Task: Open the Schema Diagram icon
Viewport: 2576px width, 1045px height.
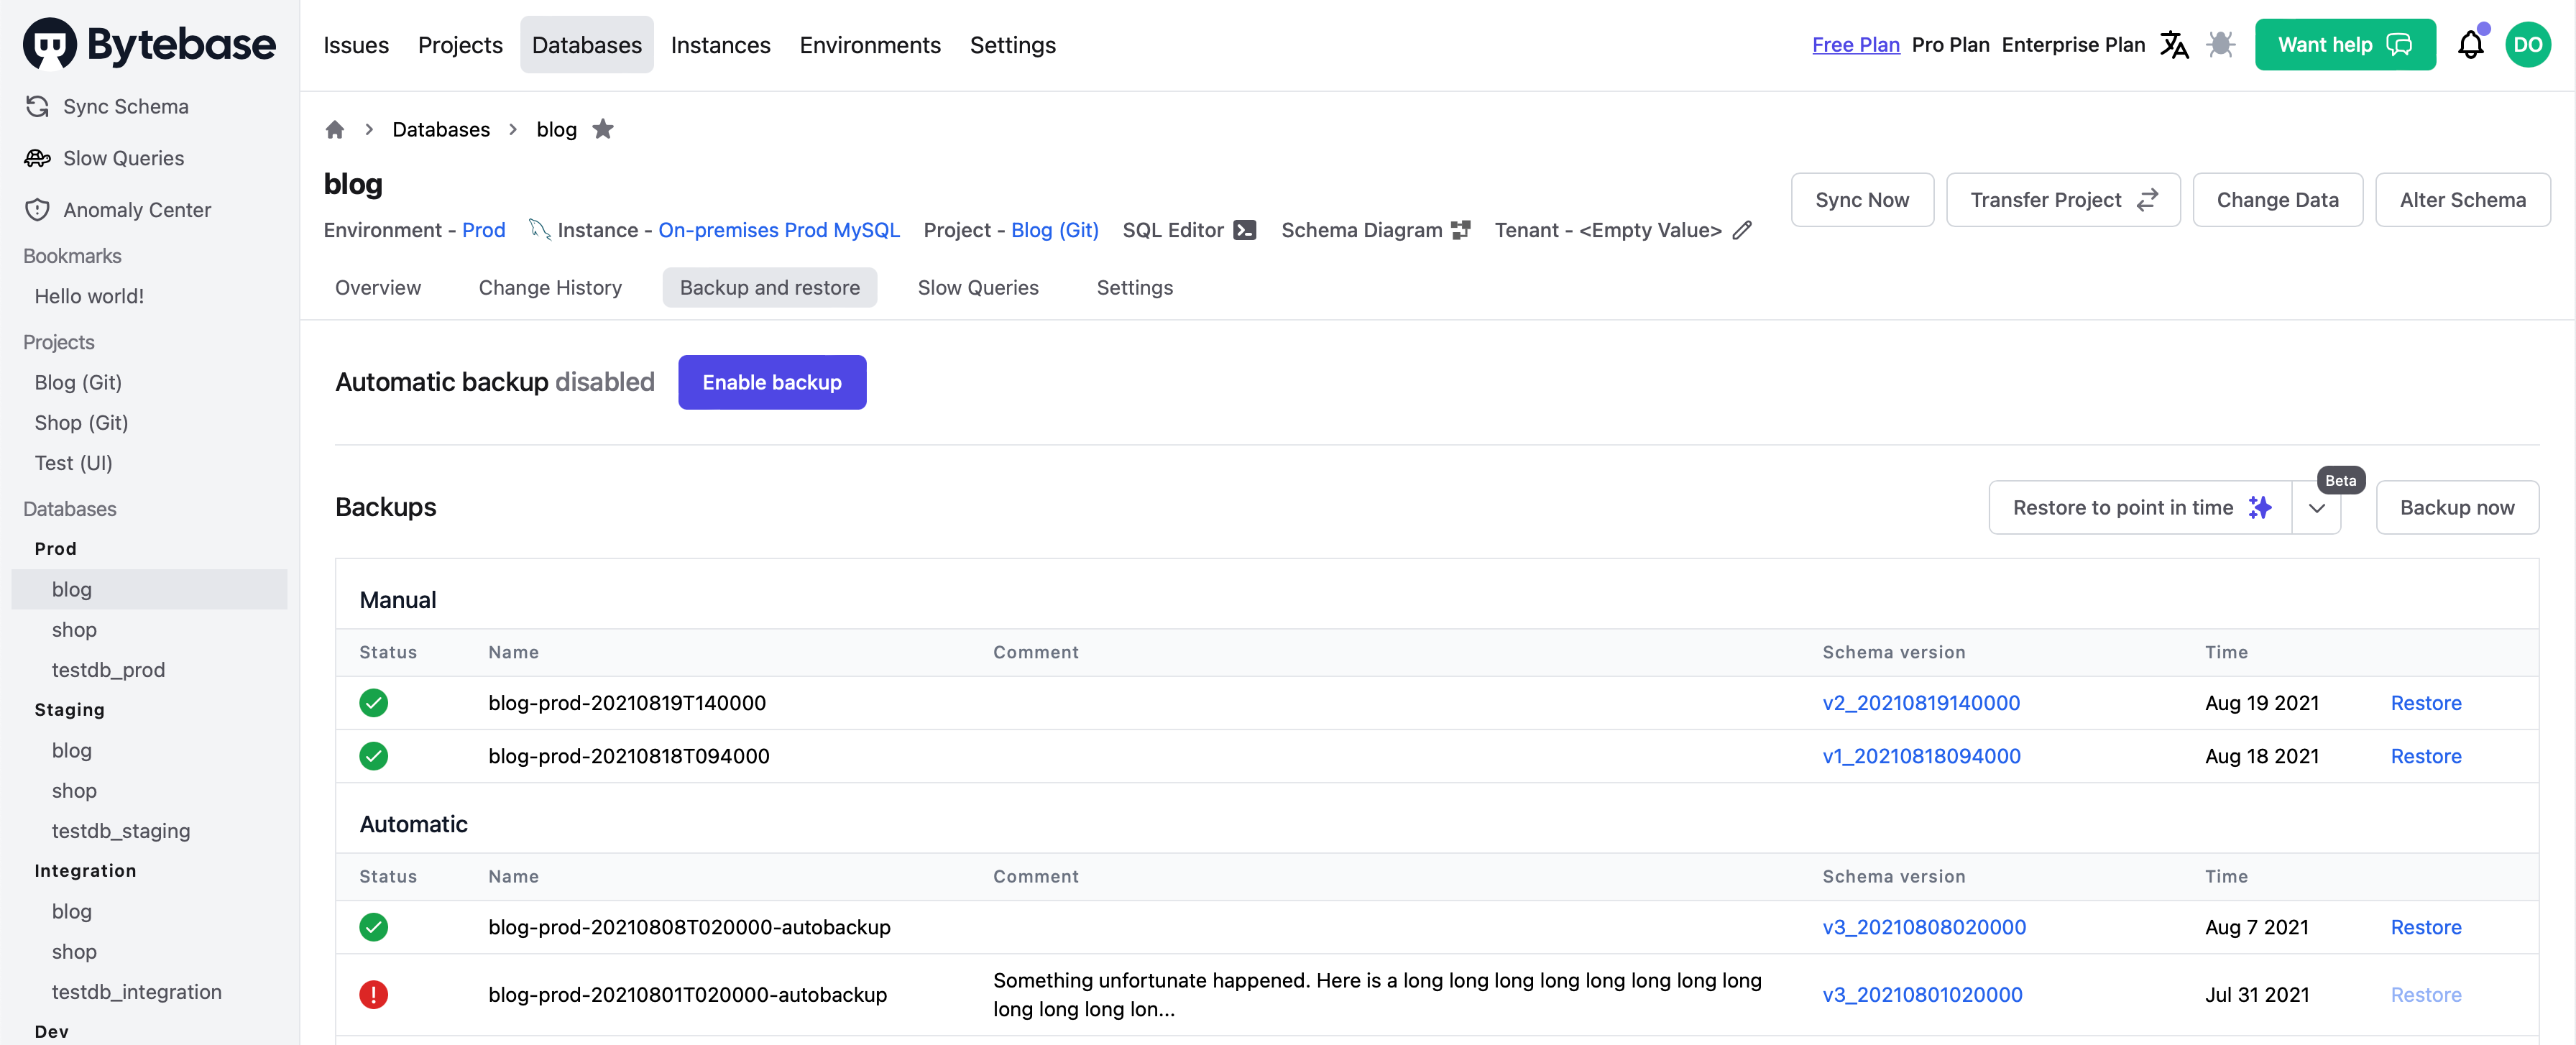Action: tap(1461, 230)
